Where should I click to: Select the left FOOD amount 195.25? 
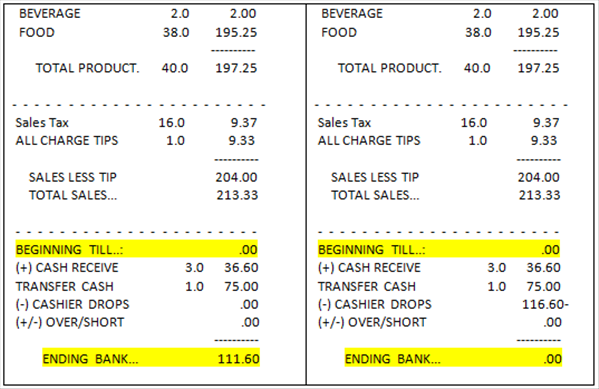point(236,32)
